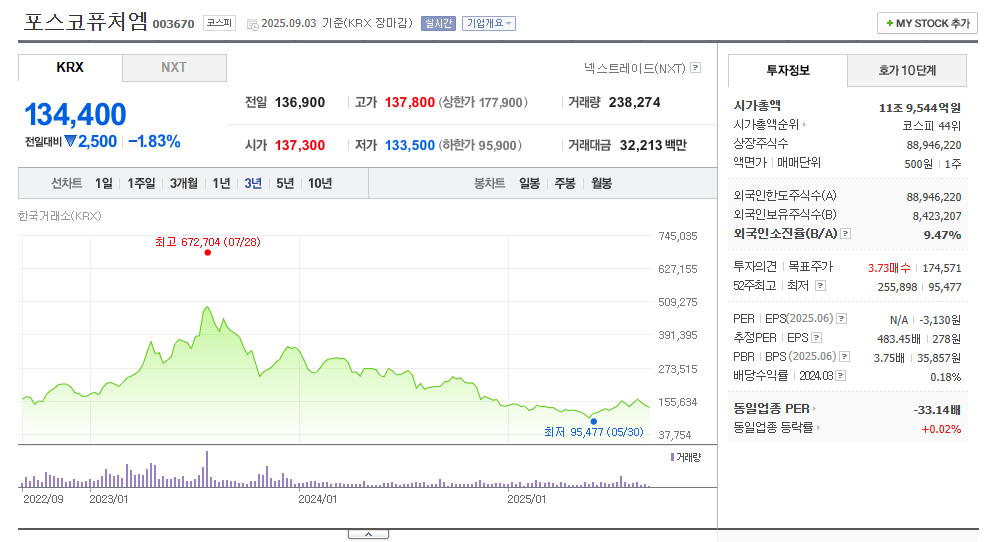This screenshot has width=994, height=542.
Task: Expand 시가총액순위 arrow link
Action: pyautogui.click(x=804, y=125)
